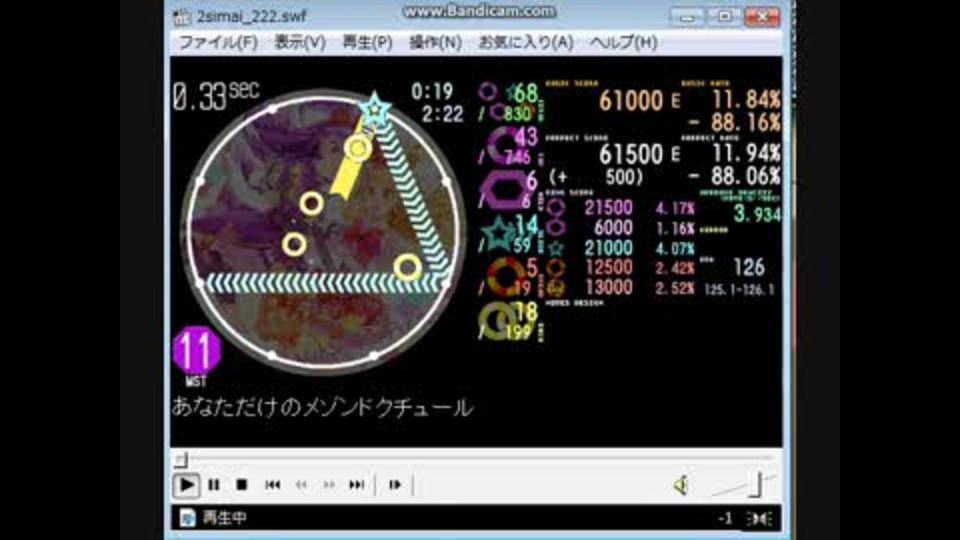Click the score value 61500
This screenshot has height=540, width=960.
(x=631, y=154)
